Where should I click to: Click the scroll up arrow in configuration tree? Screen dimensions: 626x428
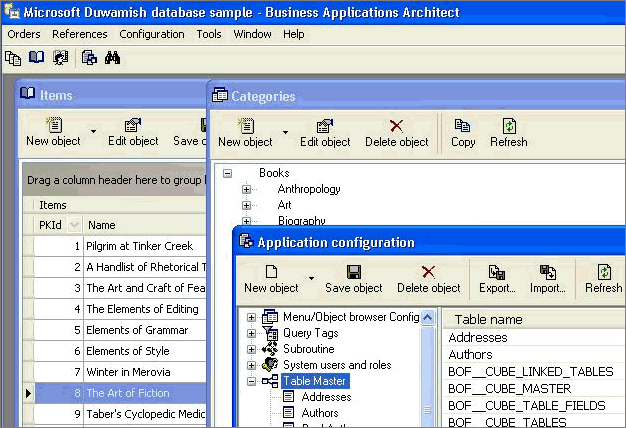(x=428, y=318)
